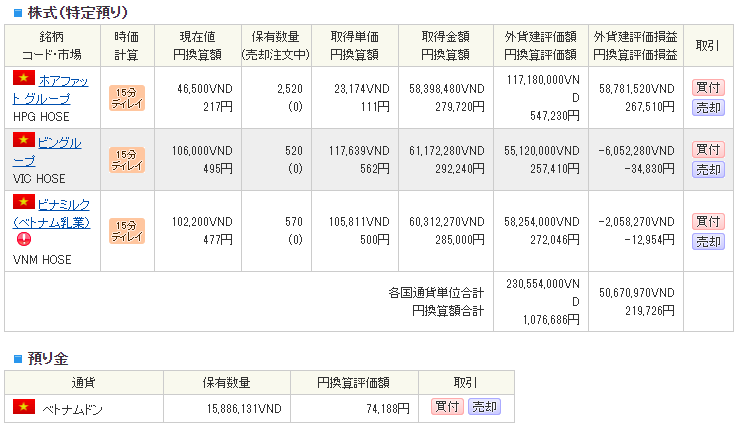The width and height of the screenshot is (740, 432).
Task: Click 売却 button for HPG HOSE
Action: point(708,108)
